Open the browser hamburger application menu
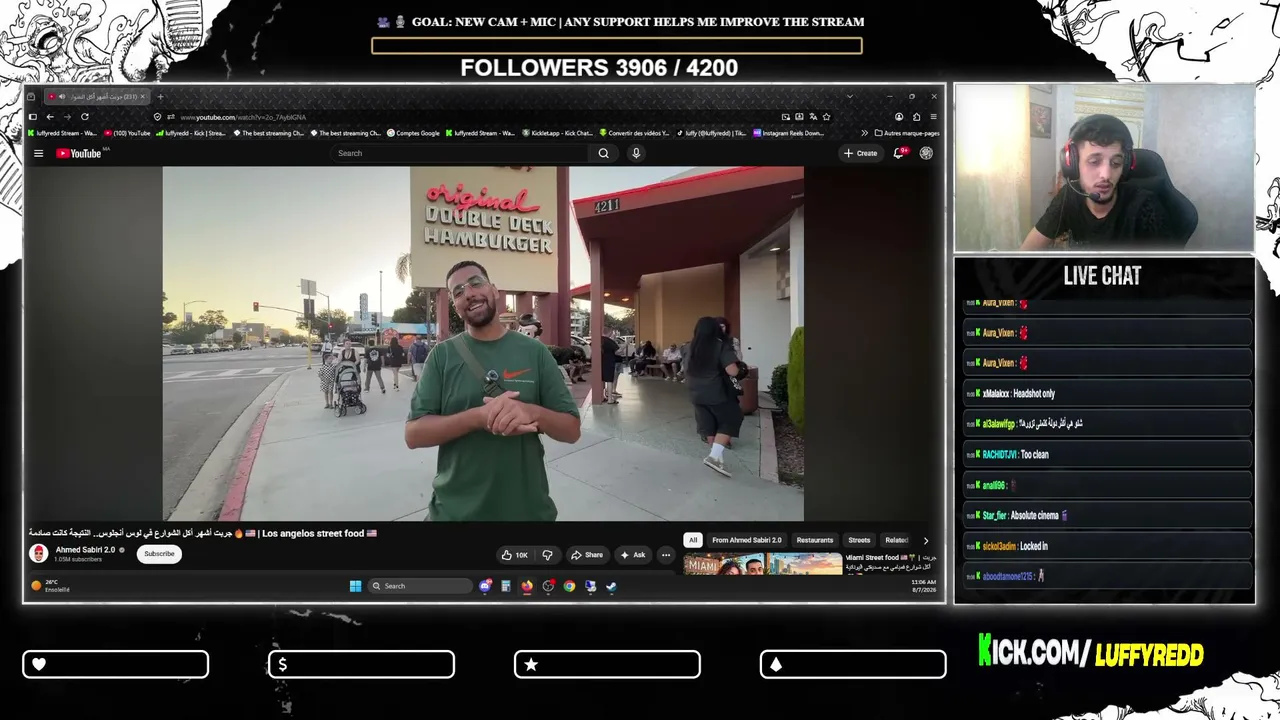 pos(933,117)
